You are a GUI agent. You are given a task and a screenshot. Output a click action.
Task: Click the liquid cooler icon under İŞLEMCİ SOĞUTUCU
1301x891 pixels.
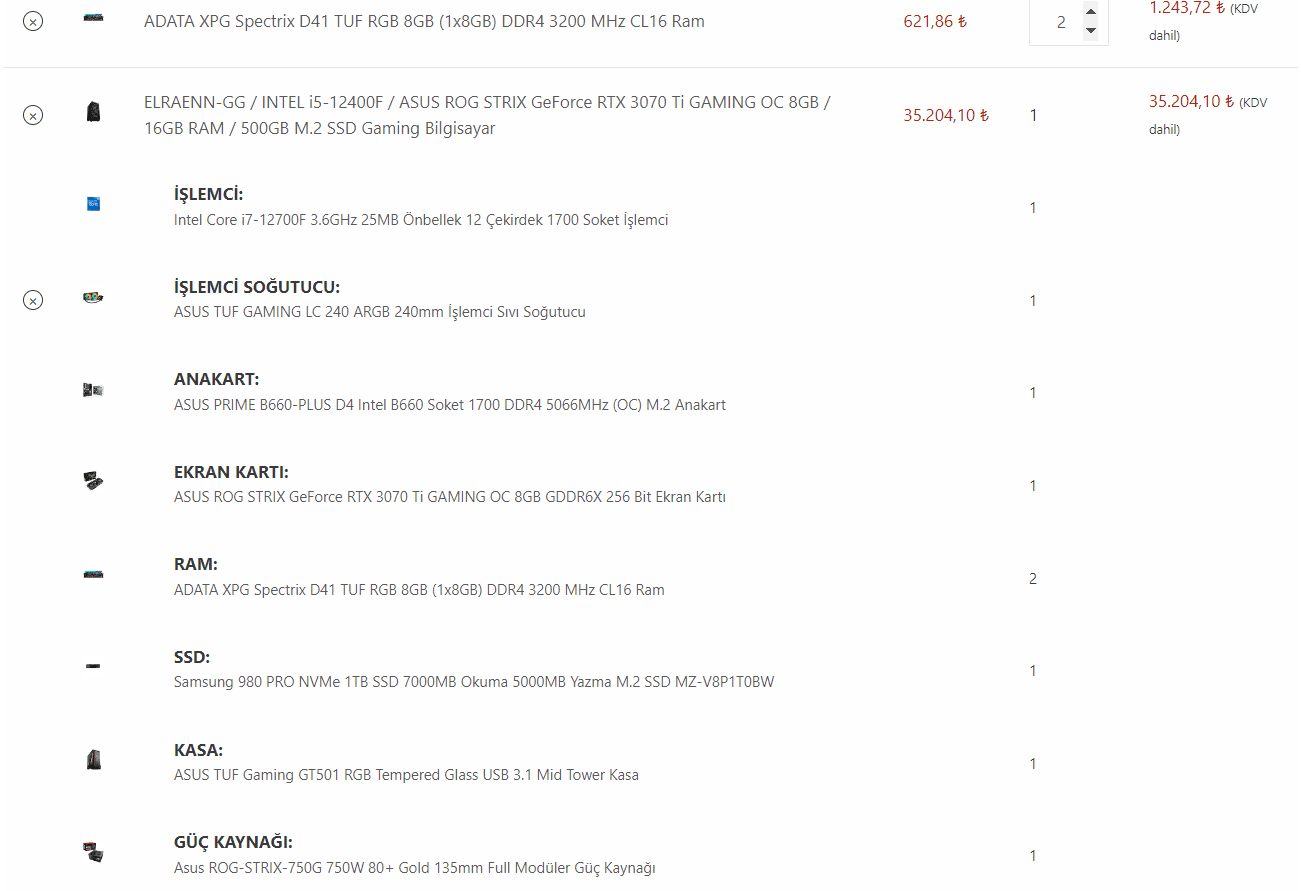click(x=93, y=297)
